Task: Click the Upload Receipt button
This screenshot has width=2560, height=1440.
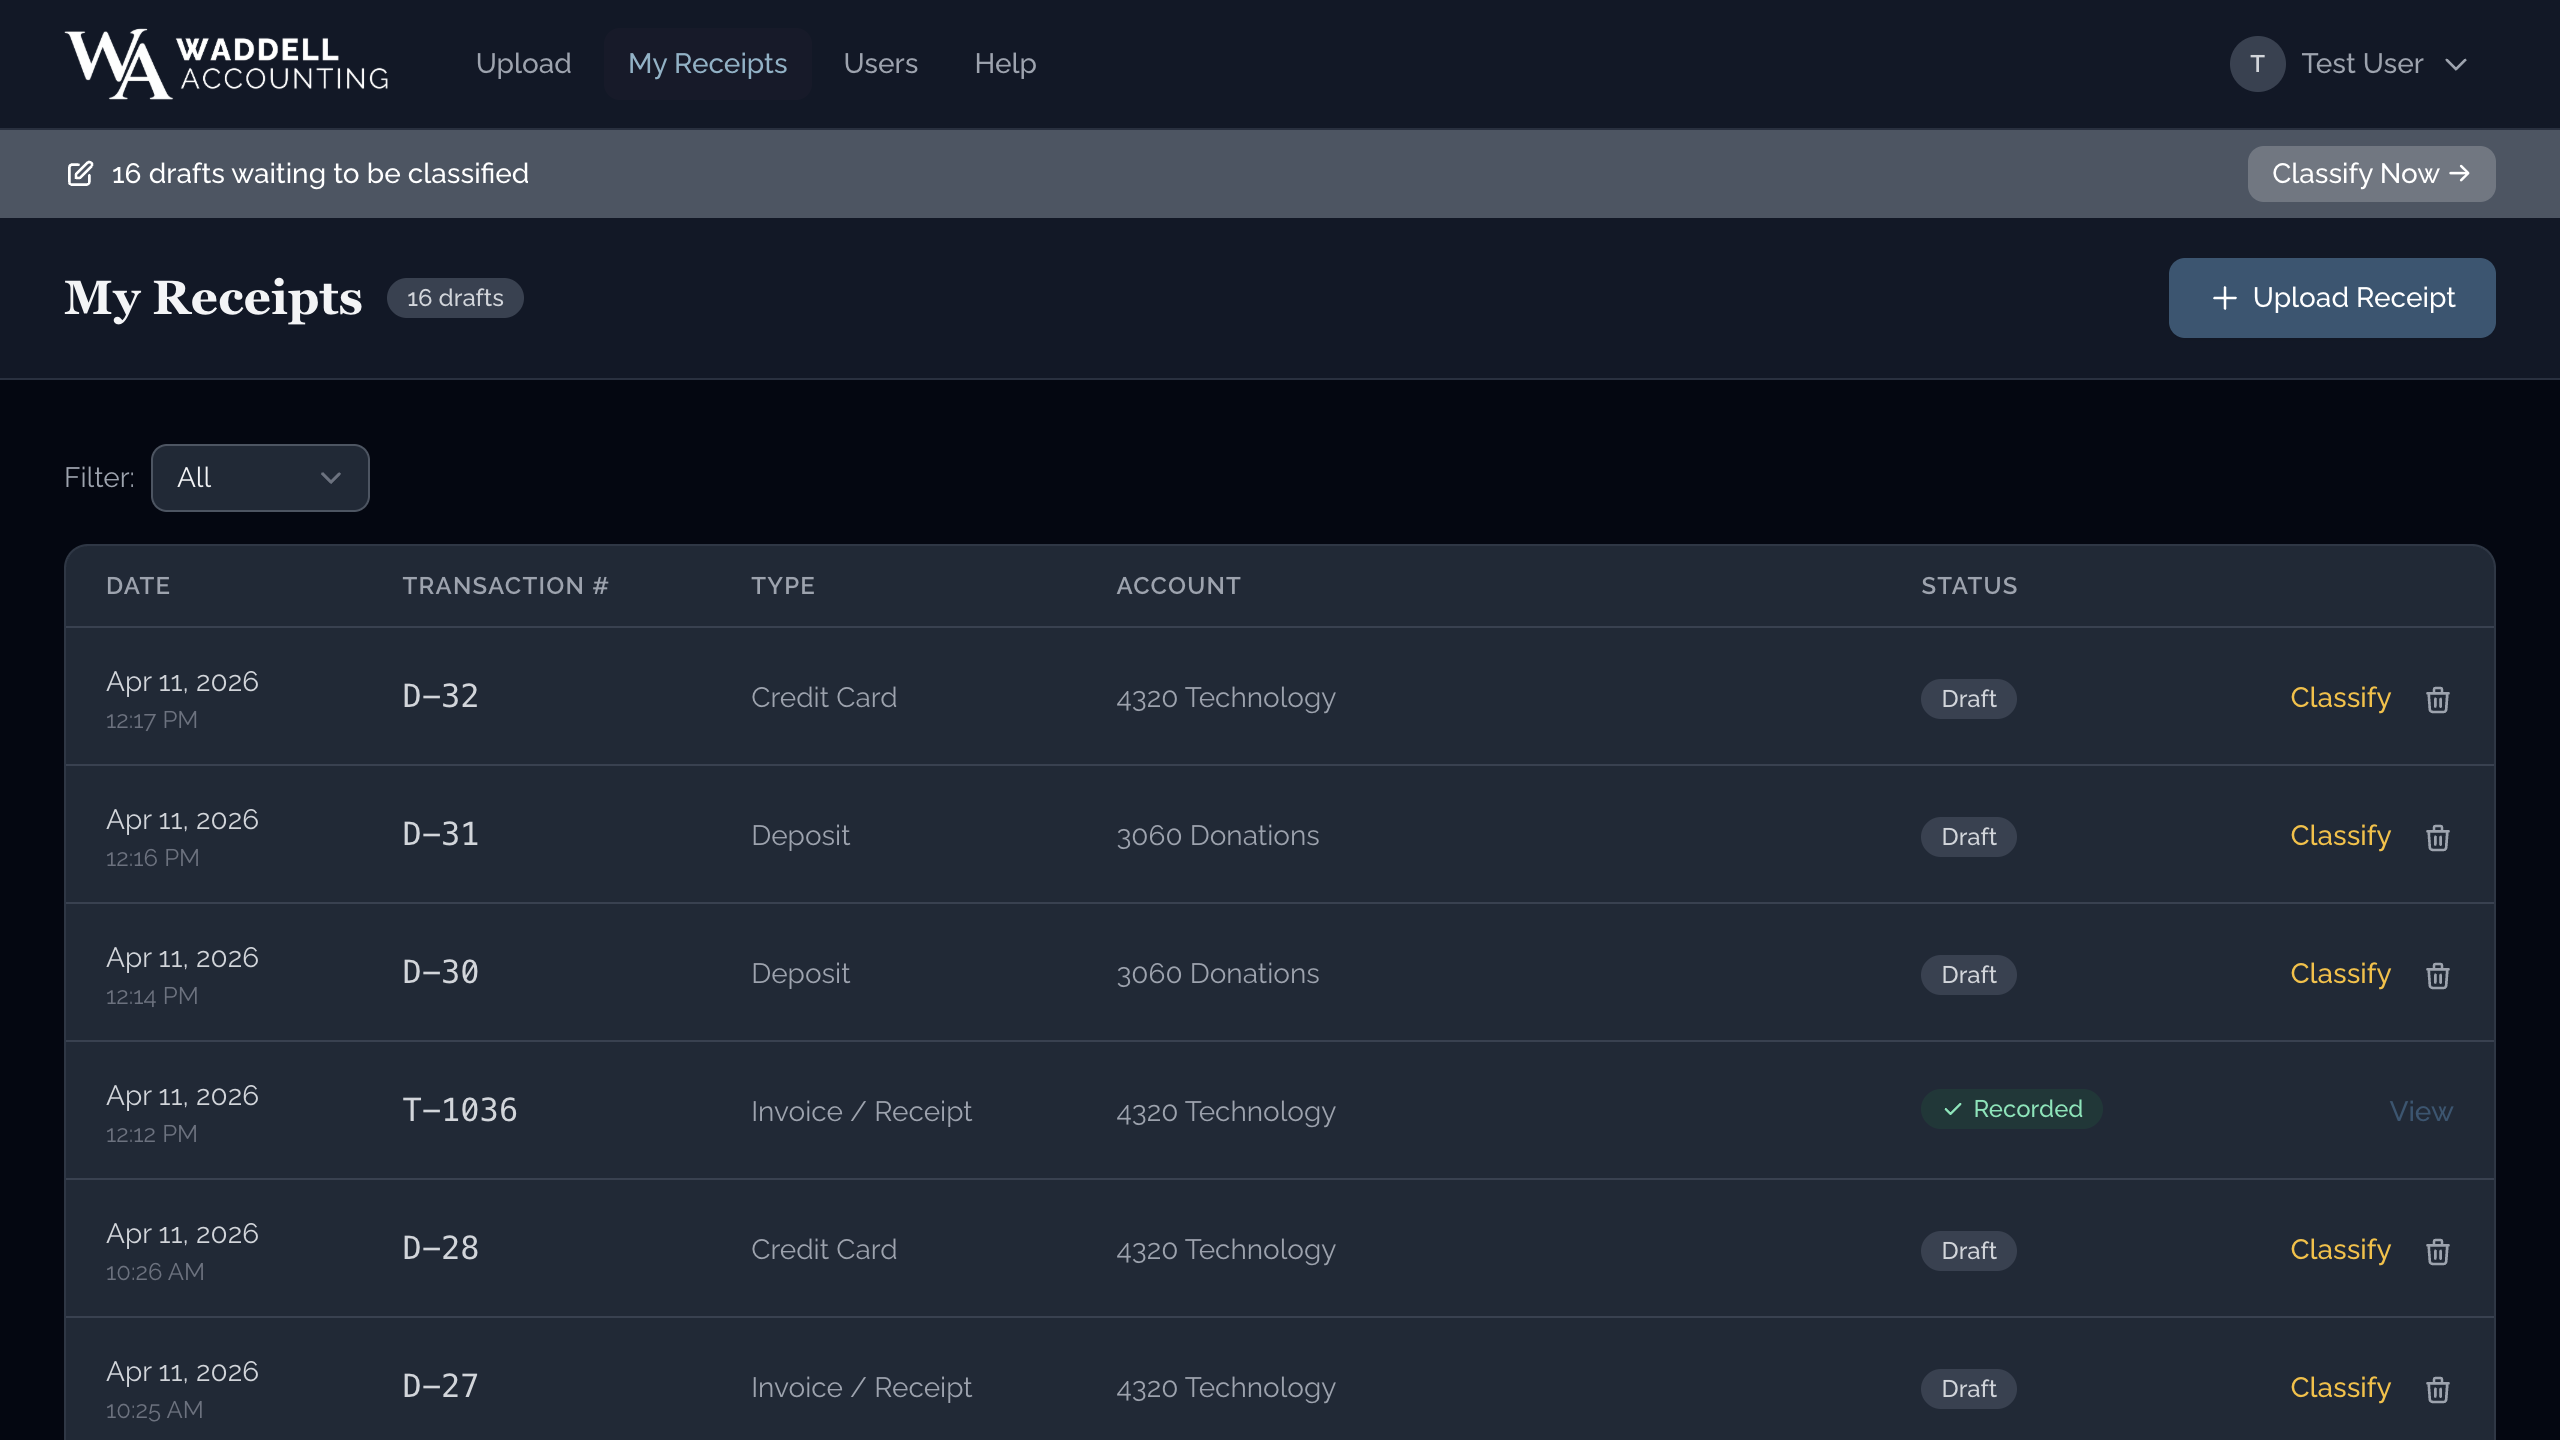Action: [2332, 298]
